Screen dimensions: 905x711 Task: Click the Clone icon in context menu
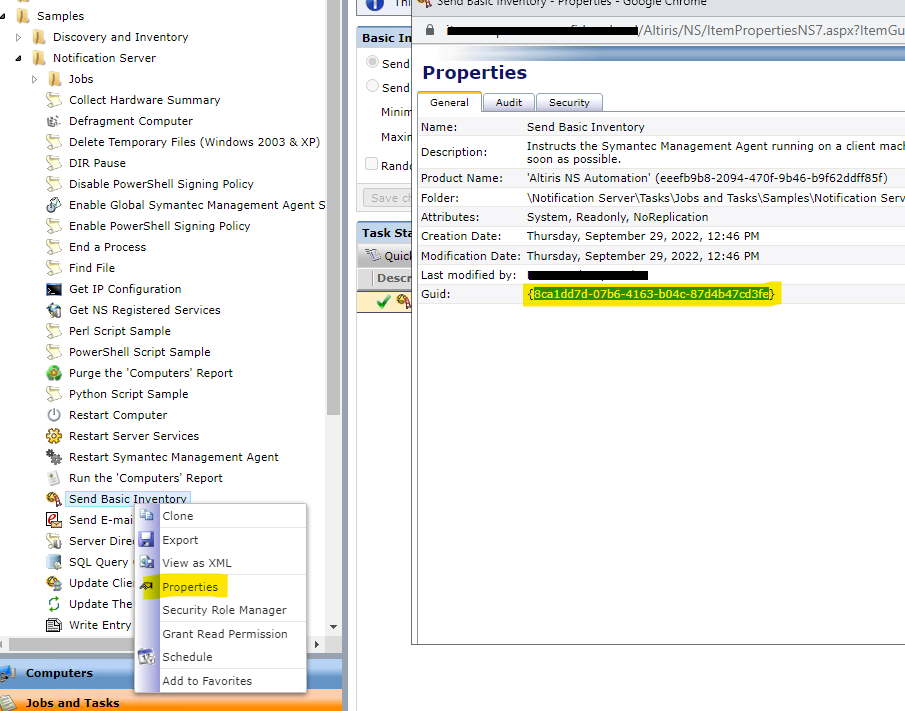tap(147, 515)
